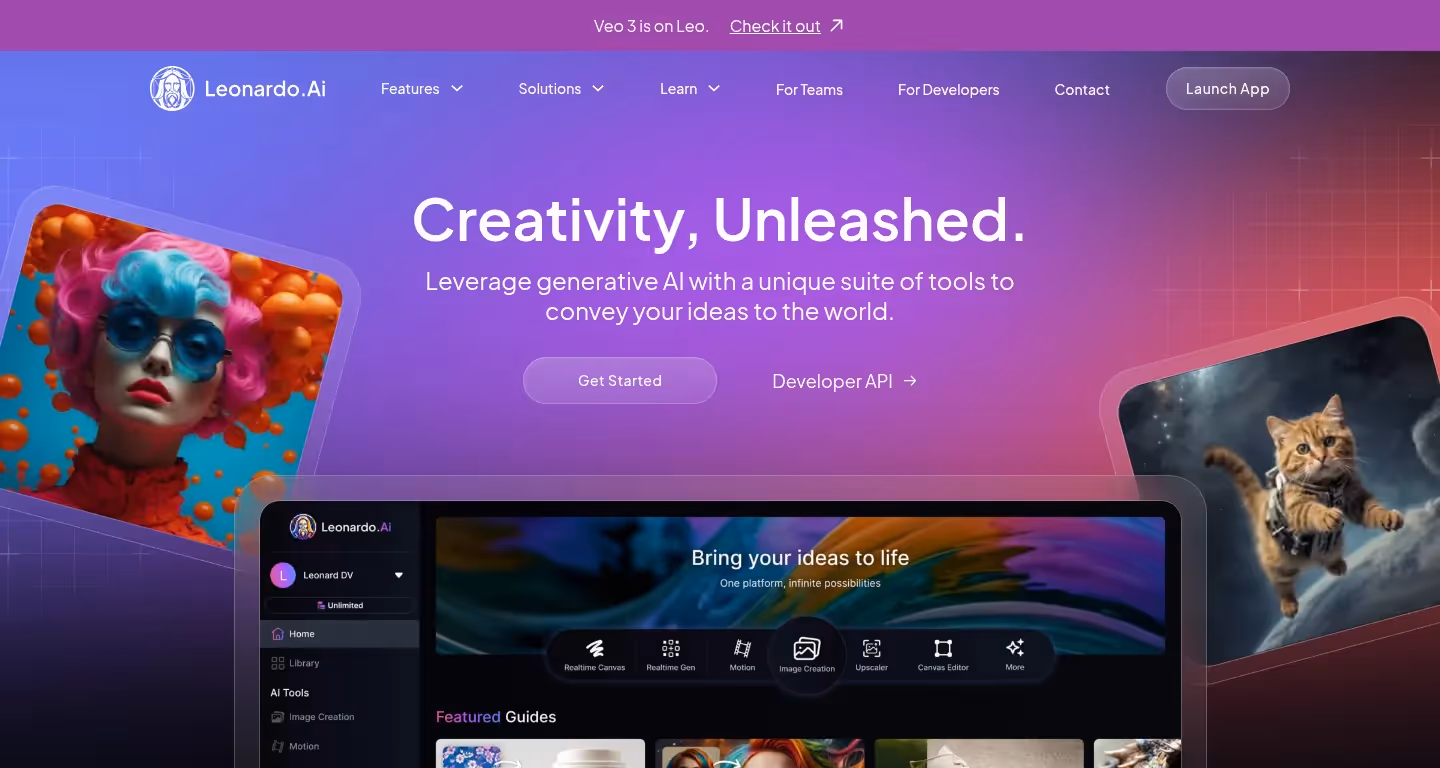Select Image Creation text in sidebar

[322, 717]
